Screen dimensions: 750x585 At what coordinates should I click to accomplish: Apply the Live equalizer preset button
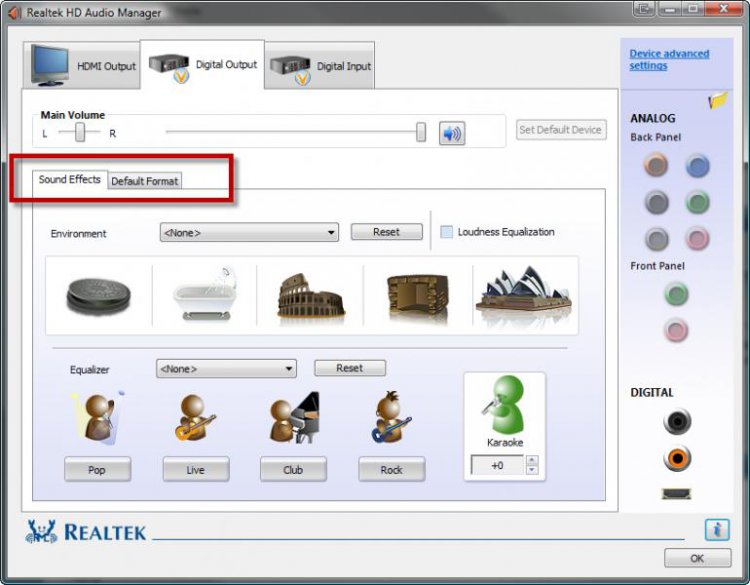[196, 470]
